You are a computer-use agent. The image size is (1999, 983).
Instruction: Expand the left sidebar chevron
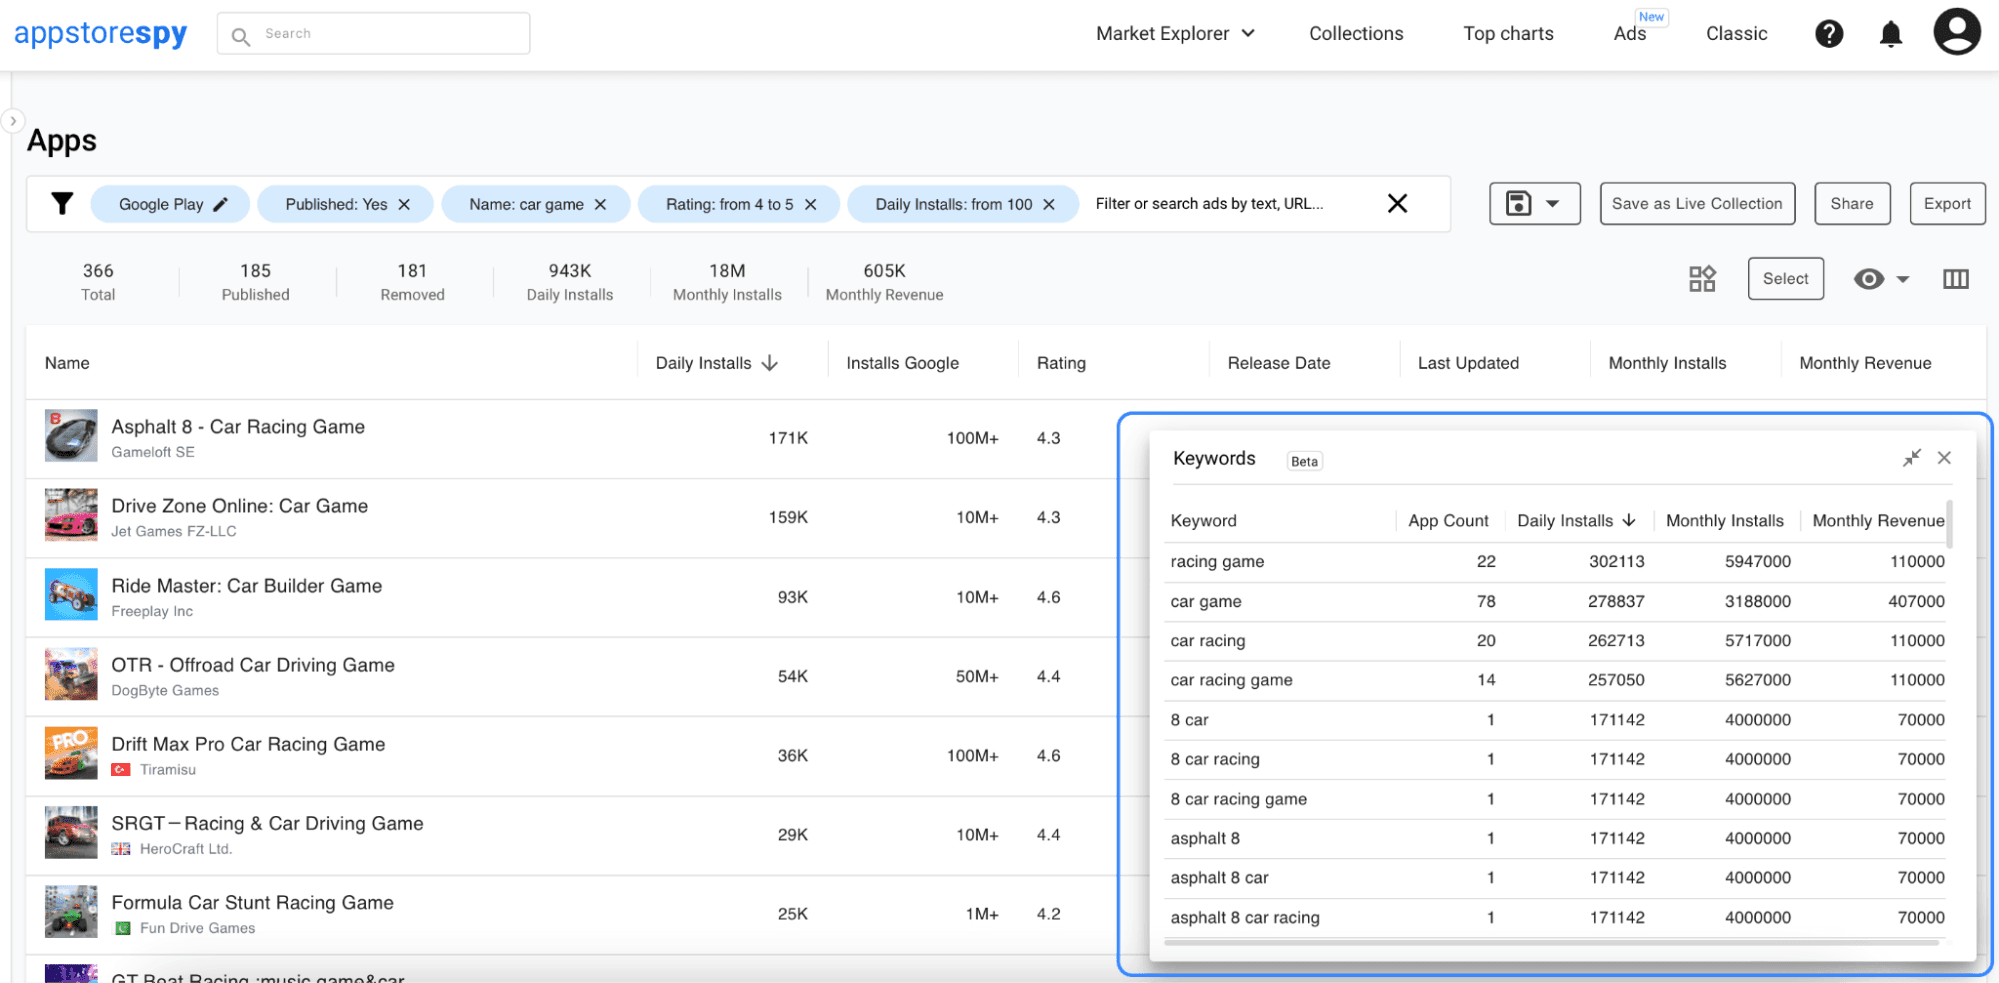click(x=12, y=121)
